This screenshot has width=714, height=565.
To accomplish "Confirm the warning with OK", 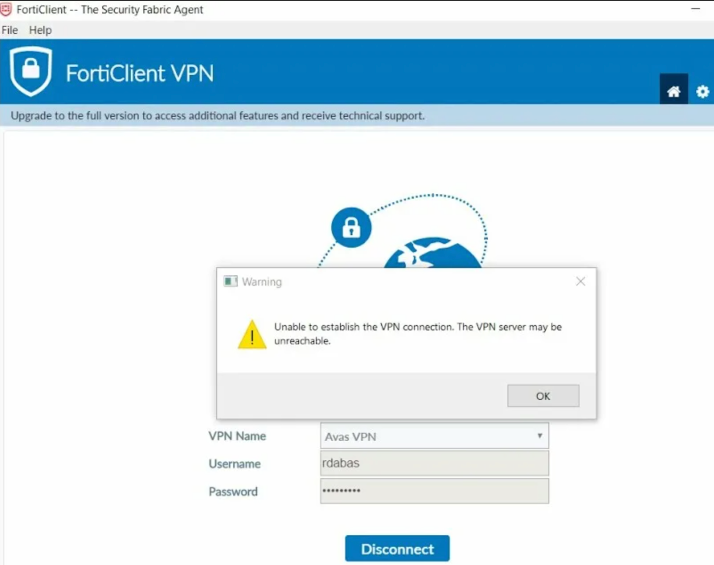I will click(x=543, y=396).
